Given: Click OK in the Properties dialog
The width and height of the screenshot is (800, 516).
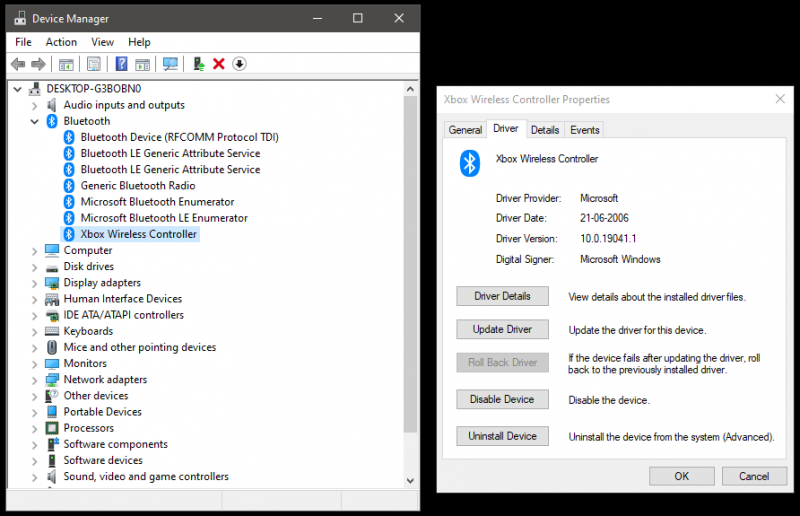Looking at the screenshot, I should coord(682,476).
